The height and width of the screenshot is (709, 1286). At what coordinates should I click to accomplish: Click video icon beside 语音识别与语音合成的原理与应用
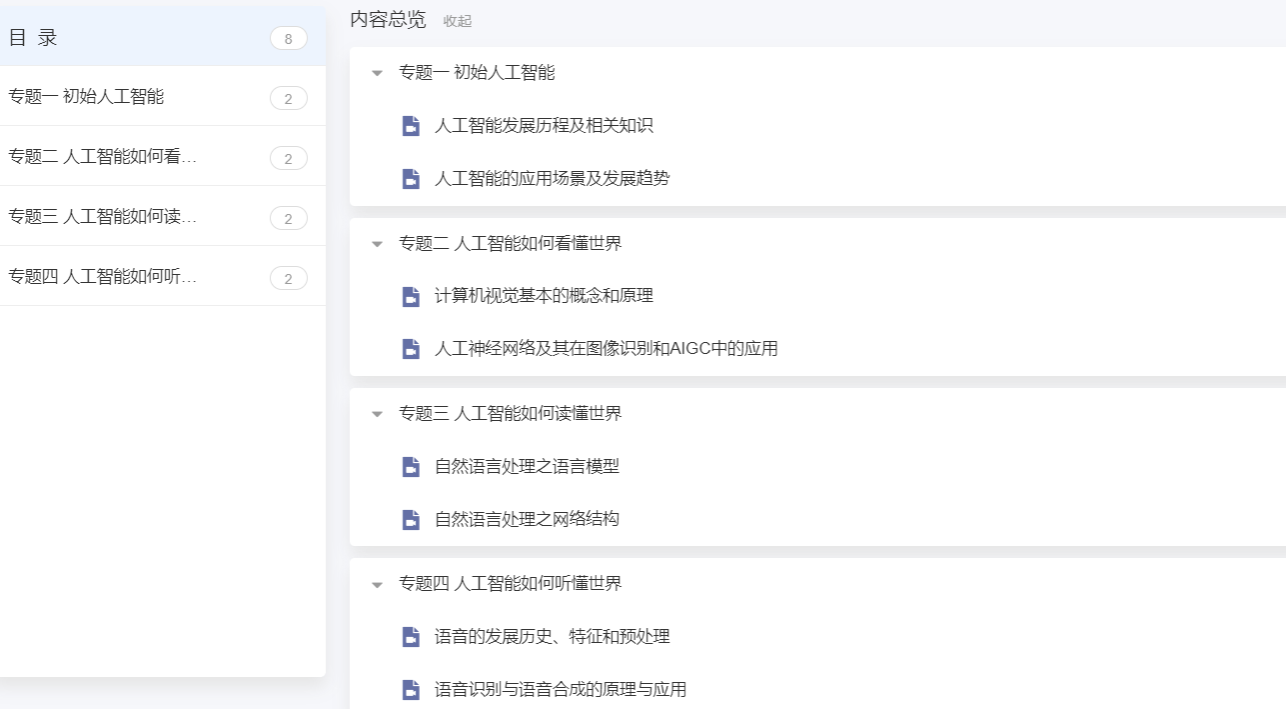click(410, 690)
